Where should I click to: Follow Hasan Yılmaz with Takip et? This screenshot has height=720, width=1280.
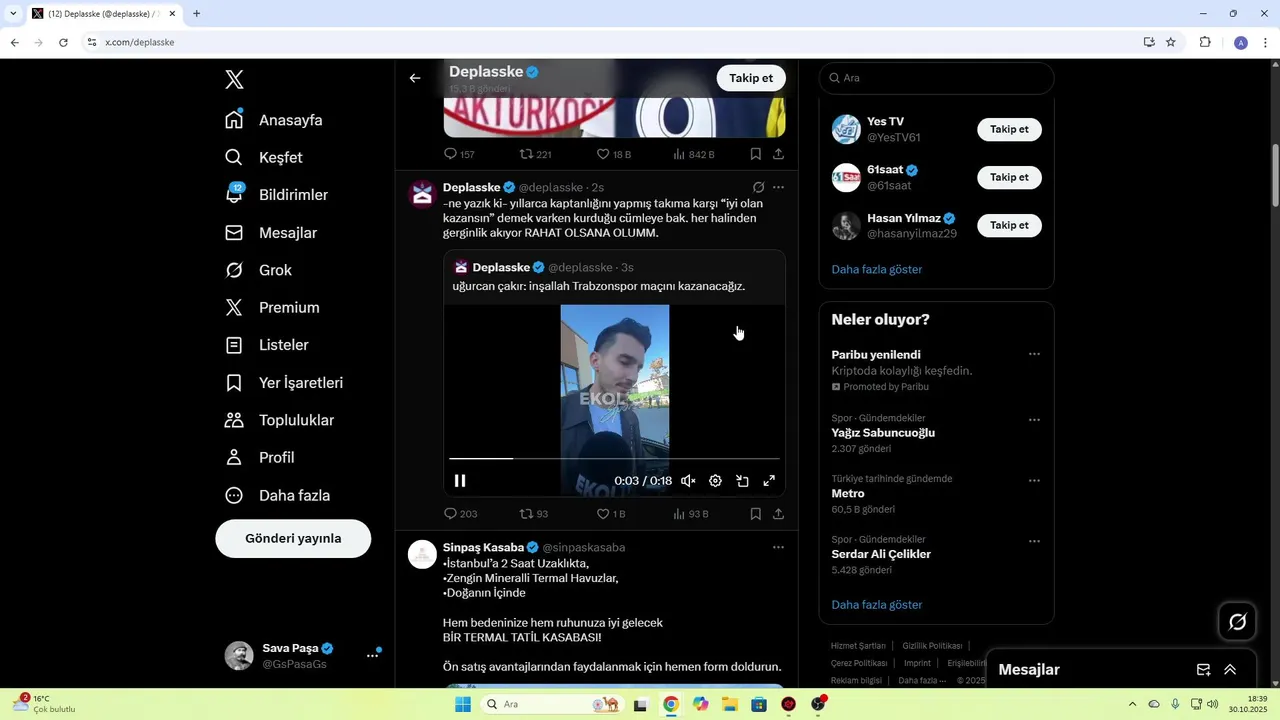click(x=1009, y=225)
